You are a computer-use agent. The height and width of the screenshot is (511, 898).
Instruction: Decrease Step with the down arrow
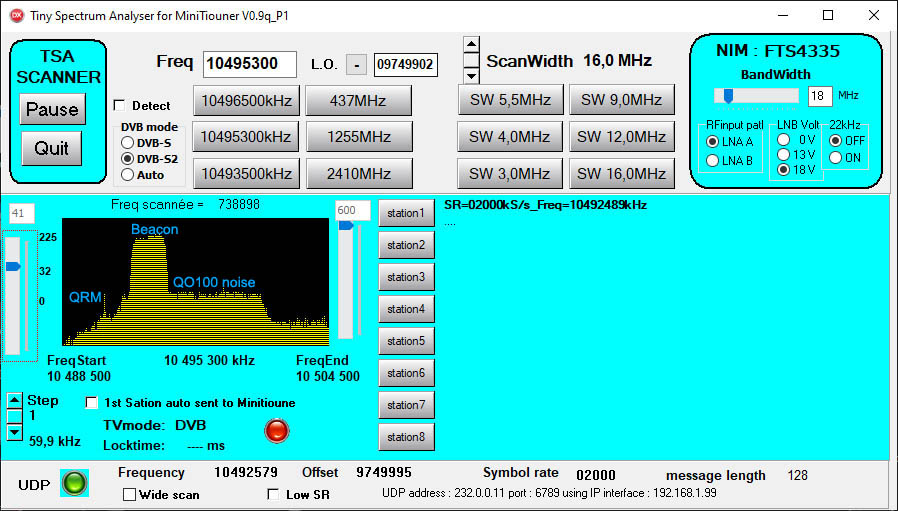pyautogui.click(x=14, y=433)
